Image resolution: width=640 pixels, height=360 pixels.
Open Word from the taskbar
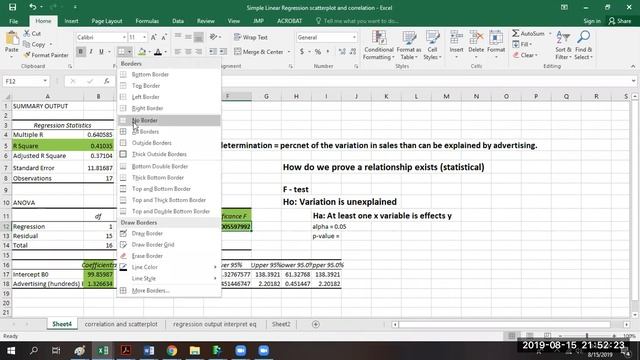[149, 351]
